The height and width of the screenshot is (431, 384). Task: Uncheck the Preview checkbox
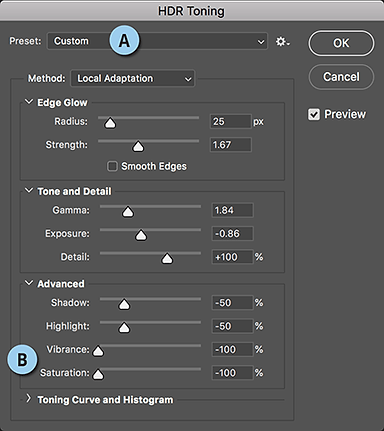[x=314, y=114]
